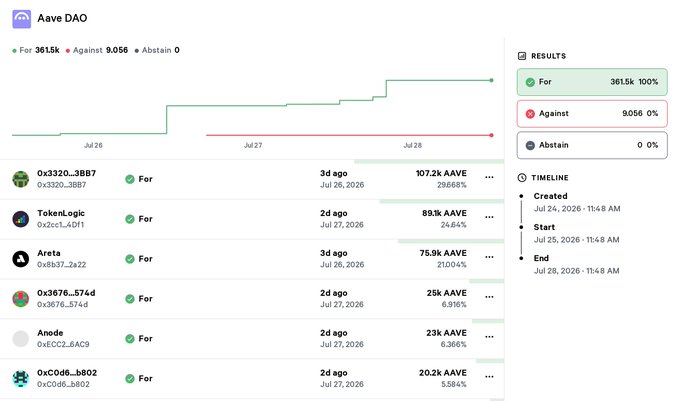Image resolution: width=680 pixels, height=401 pixels.
Task: Click the gray minus icon in Abstain result
Action: click(530, 145)
